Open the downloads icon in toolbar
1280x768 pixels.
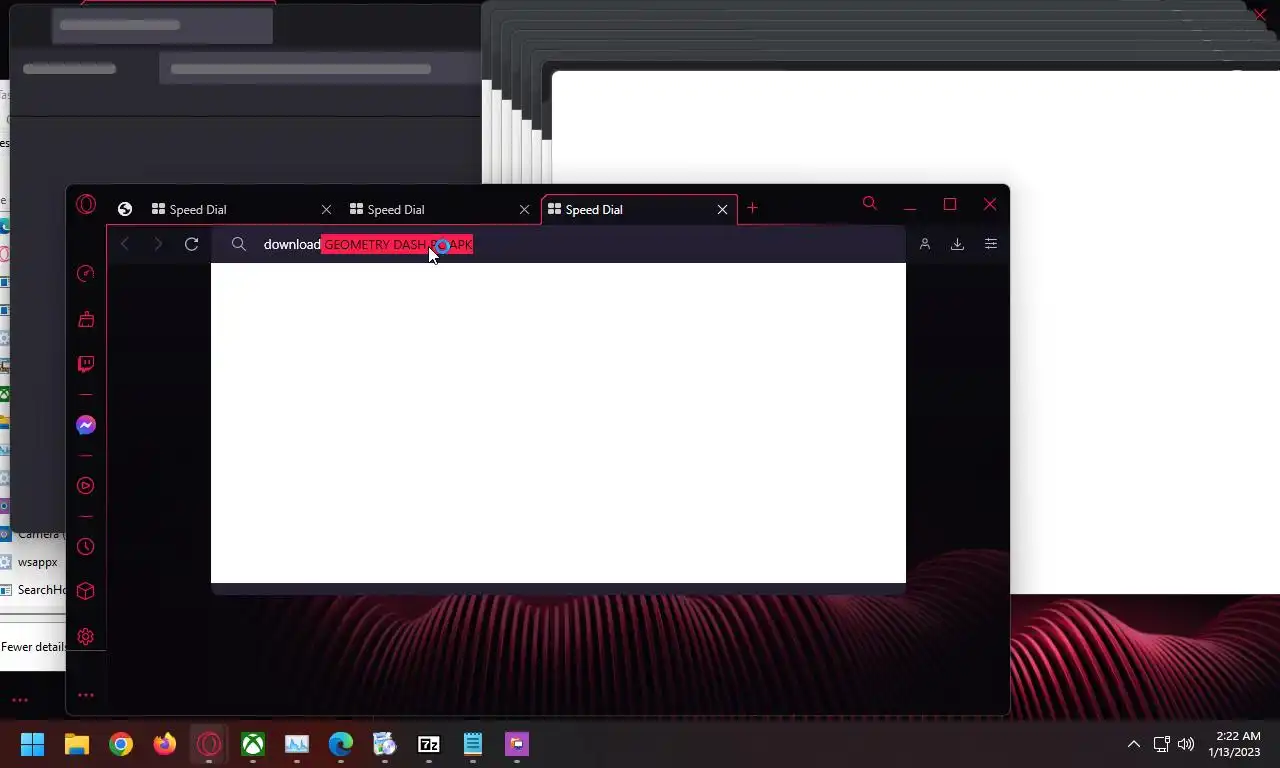957,244
